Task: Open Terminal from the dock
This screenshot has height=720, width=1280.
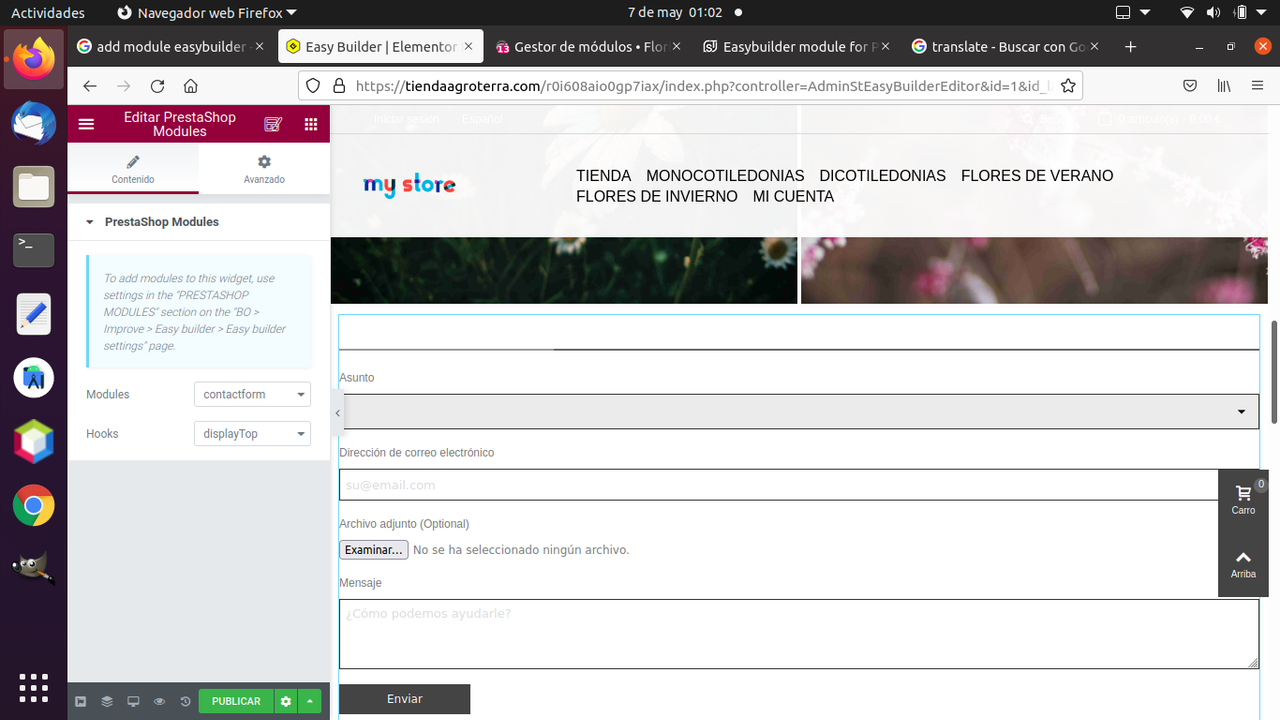Action: [33, 250]
